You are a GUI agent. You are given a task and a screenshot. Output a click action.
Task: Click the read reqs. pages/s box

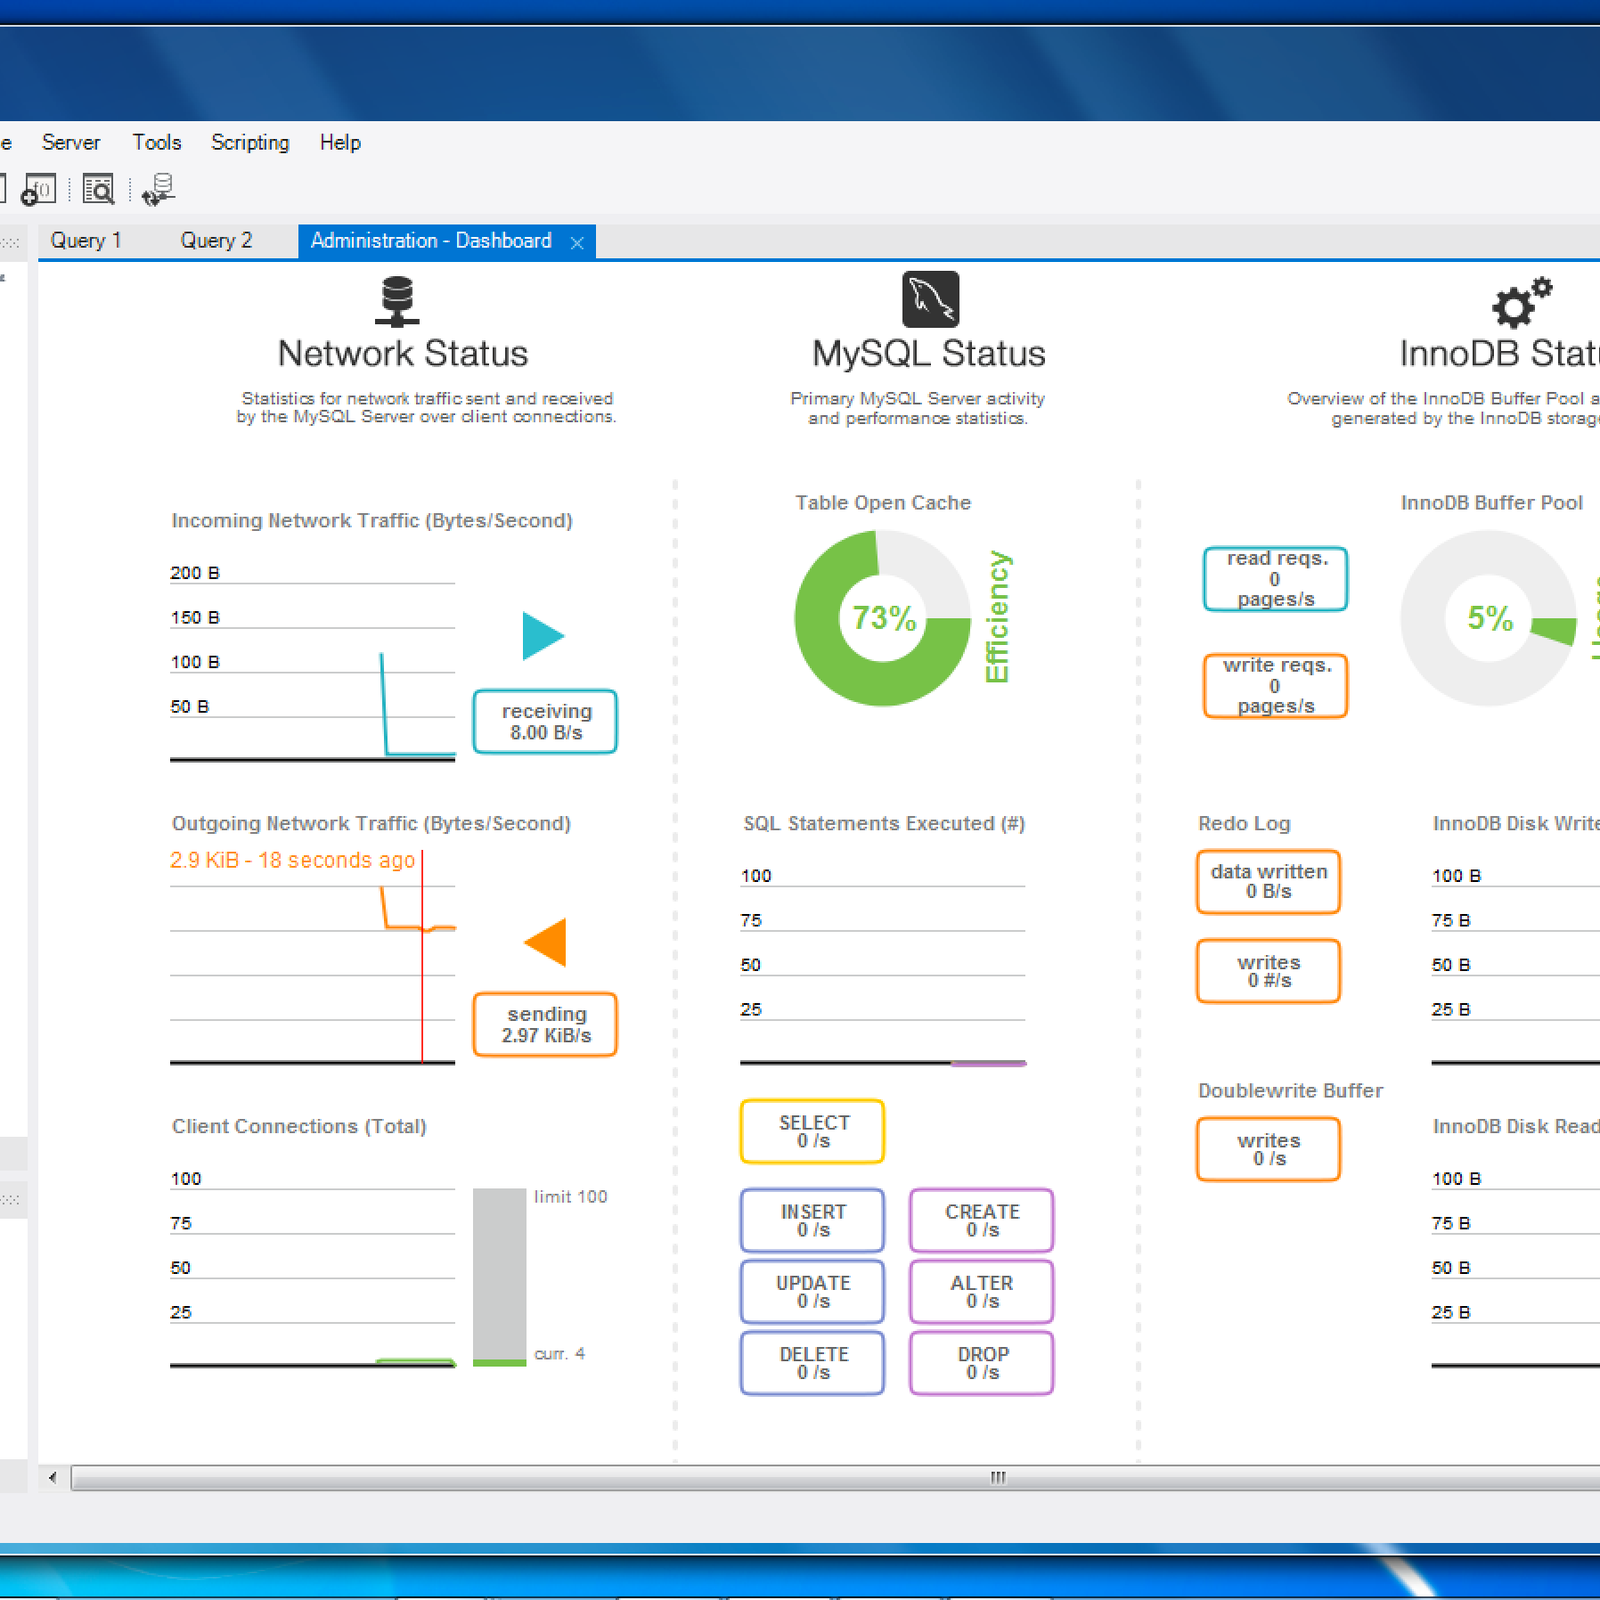[1276, 578]
